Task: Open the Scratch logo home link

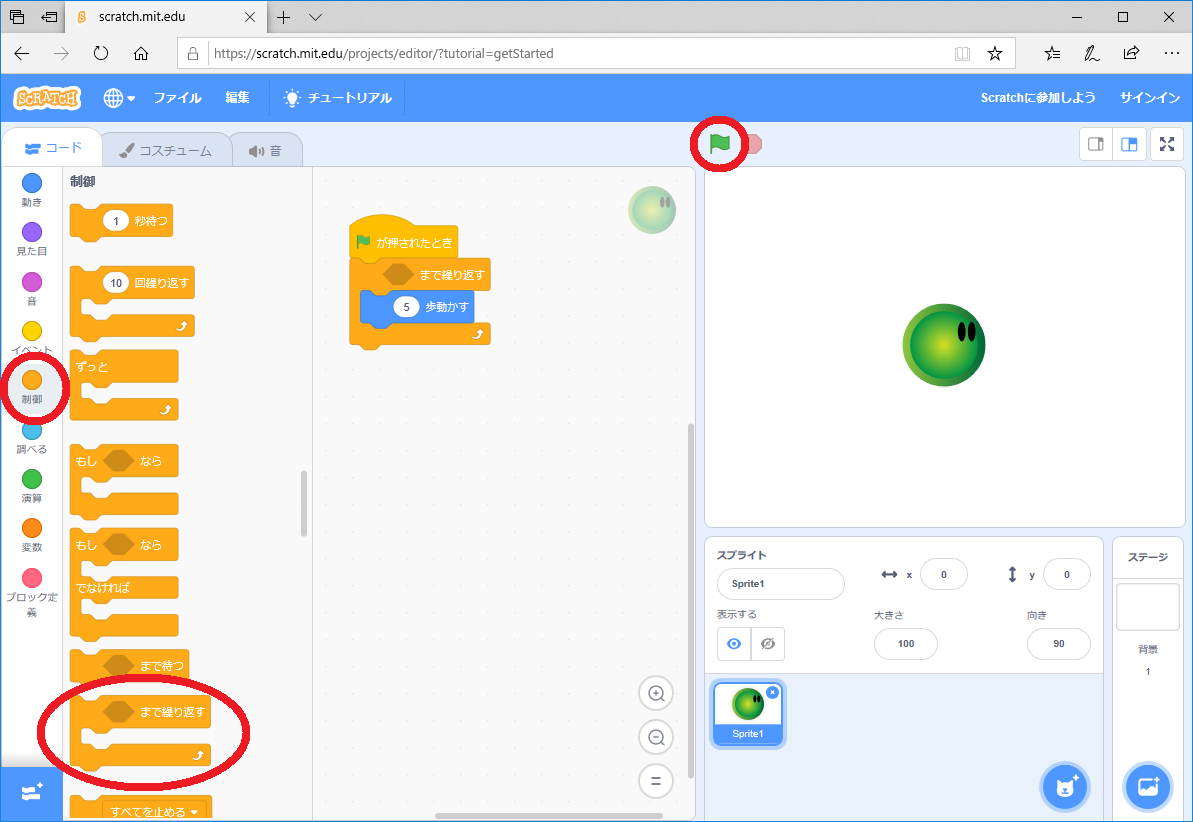Action: [47, 98]
